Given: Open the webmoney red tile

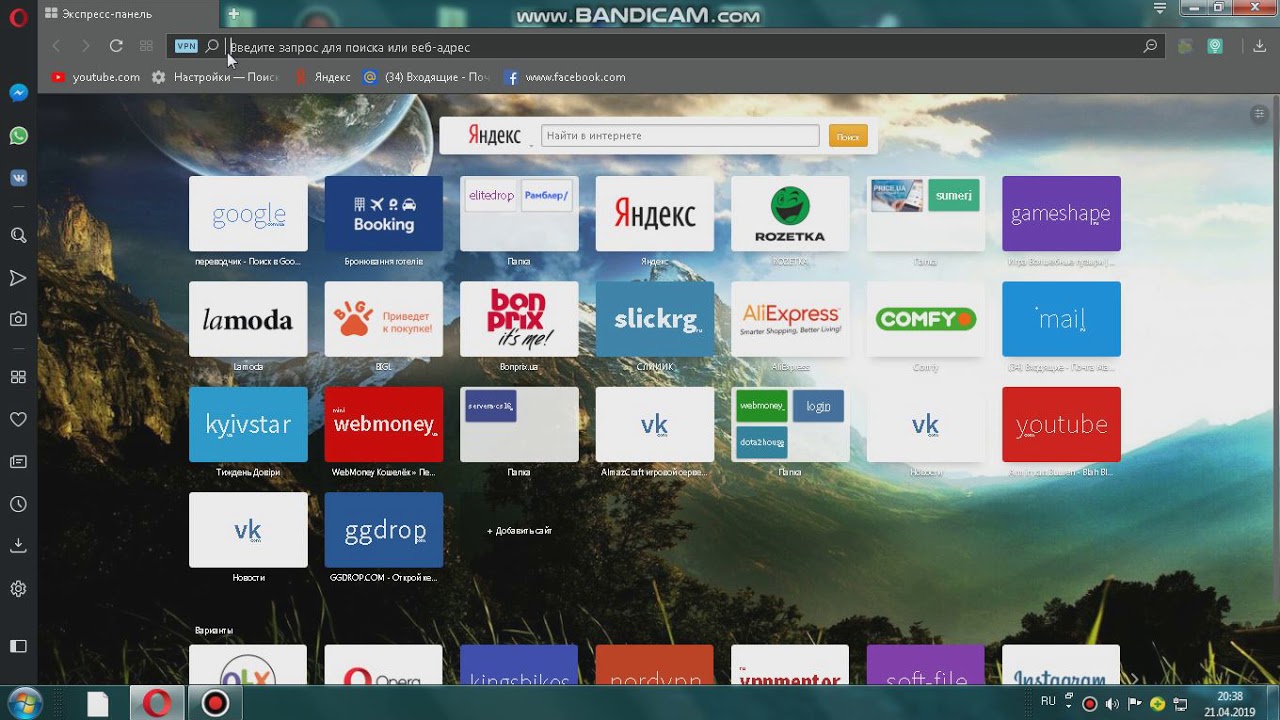Looking at the screenshot, I should pos(384,424).
